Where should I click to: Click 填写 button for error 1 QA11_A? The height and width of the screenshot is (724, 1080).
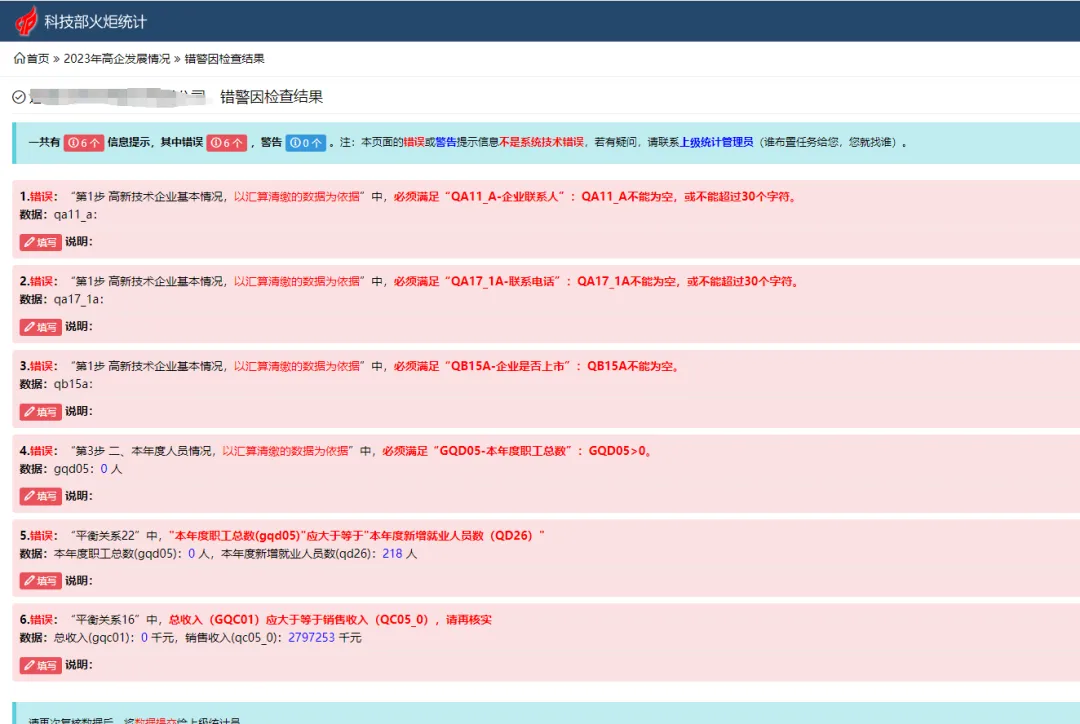click(41, 242)
